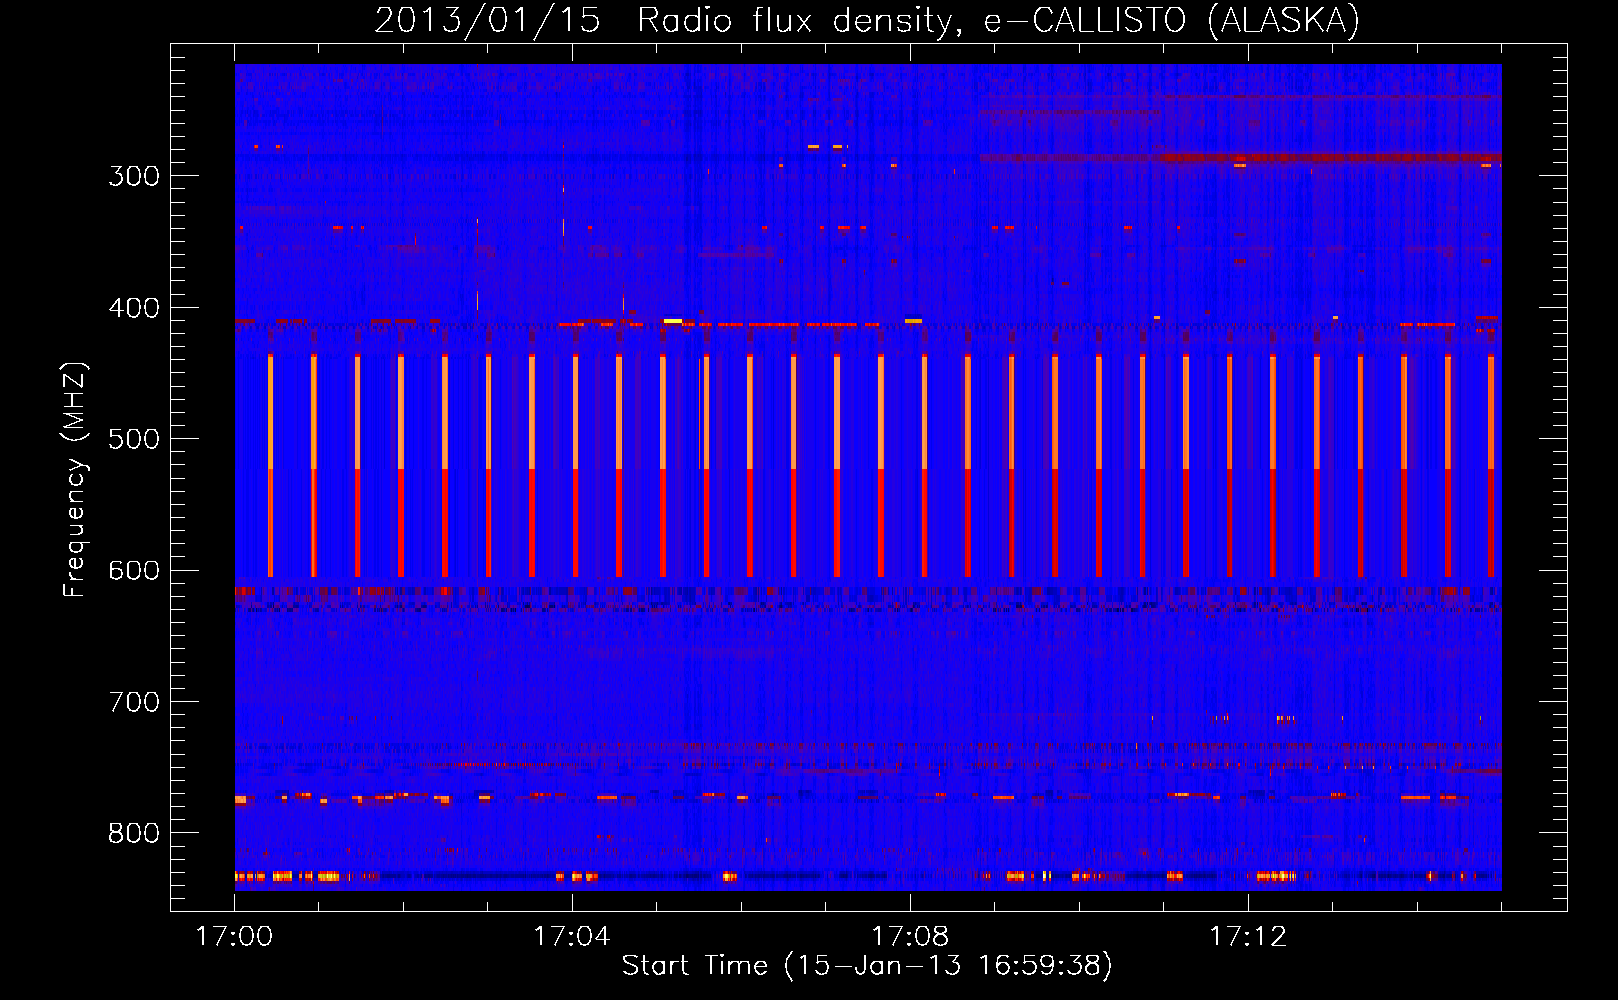Select the 600 frequency tick label

tap(134, 571)
